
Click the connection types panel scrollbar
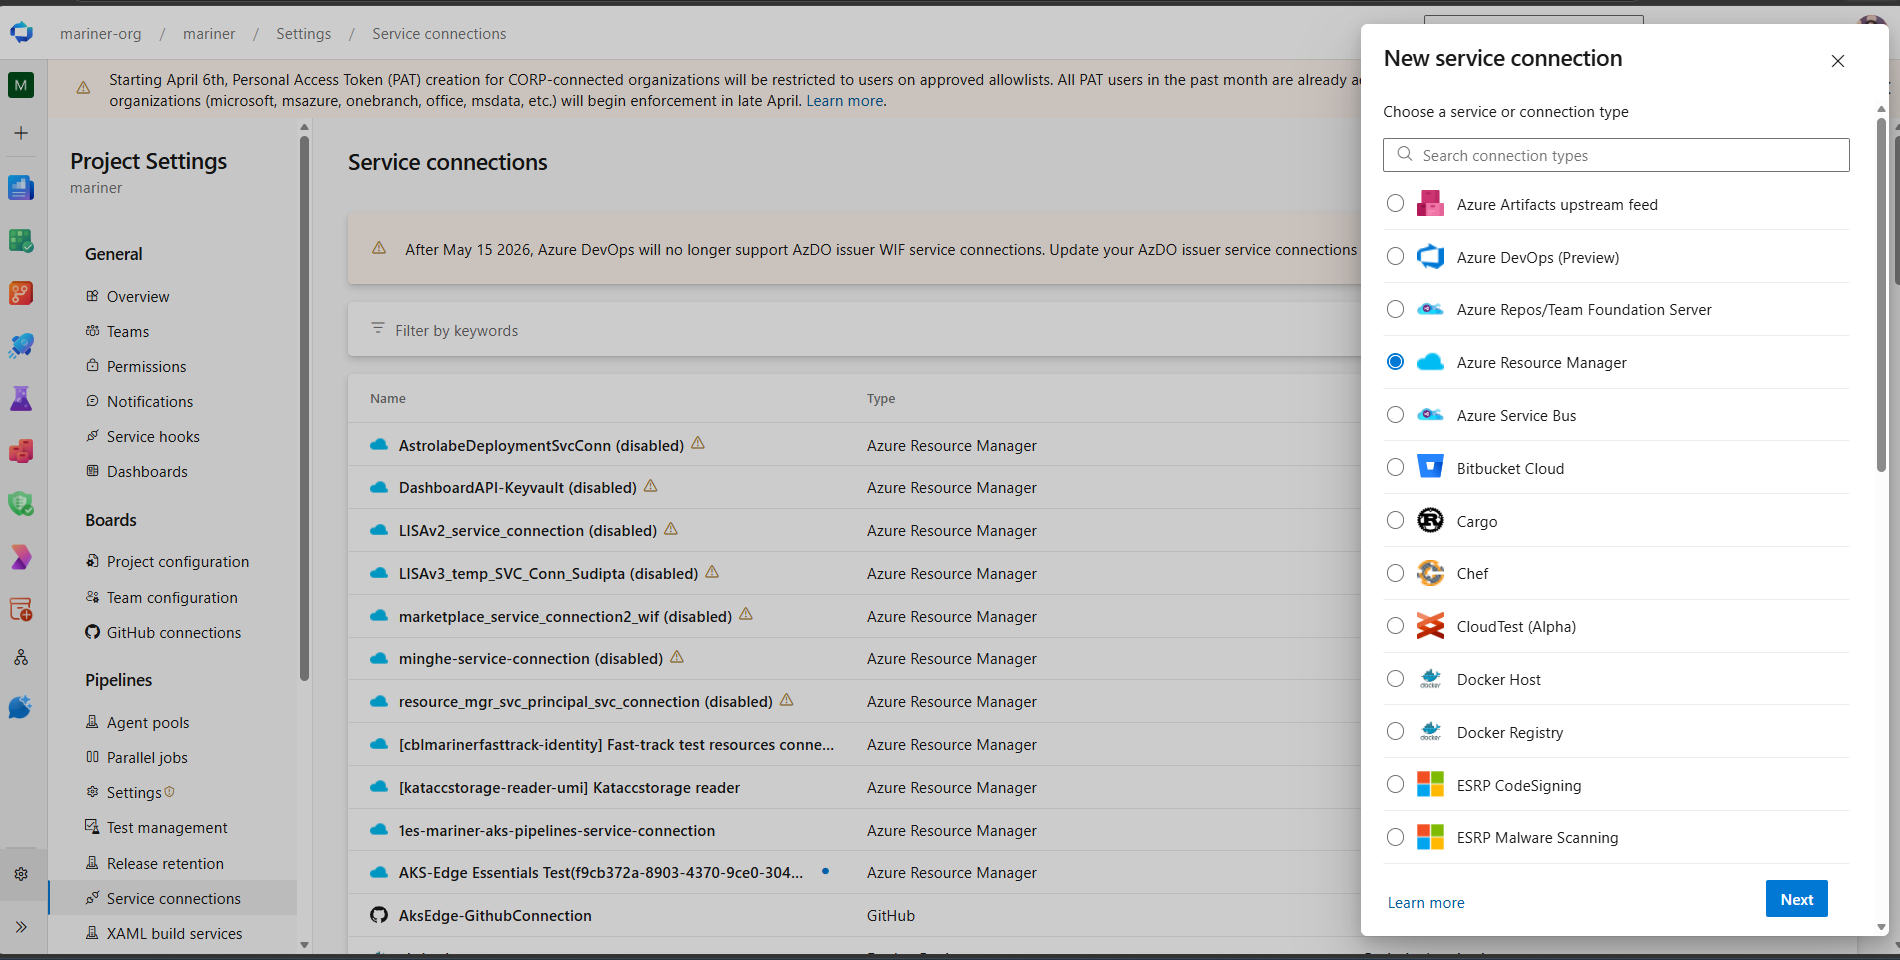[x=1881, y=295]
